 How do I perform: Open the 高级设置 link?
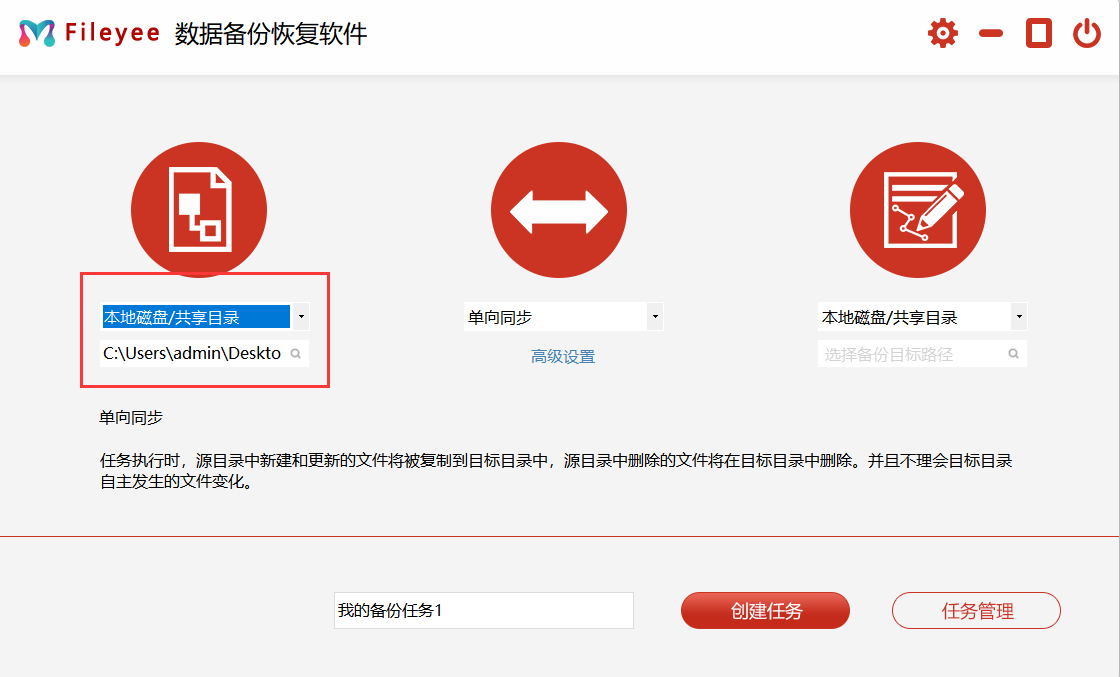click(563, 357)
